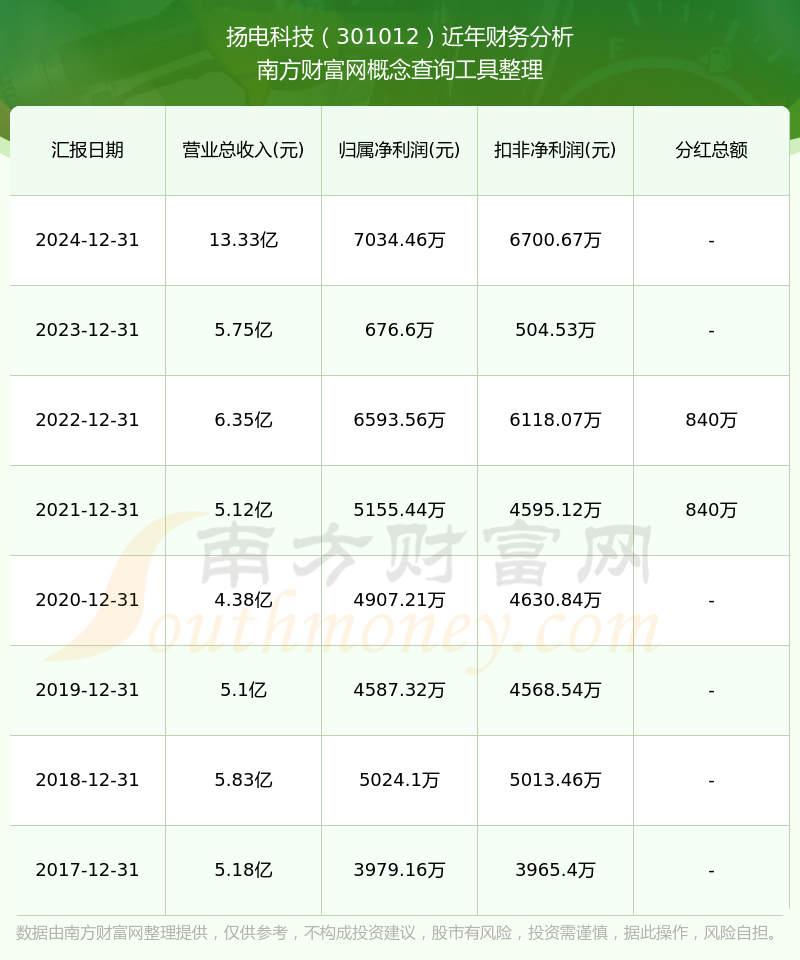The image size is (800, 960).
Task: Select the 2018-12-31 date cell
Action: click(x=88, y=780)
